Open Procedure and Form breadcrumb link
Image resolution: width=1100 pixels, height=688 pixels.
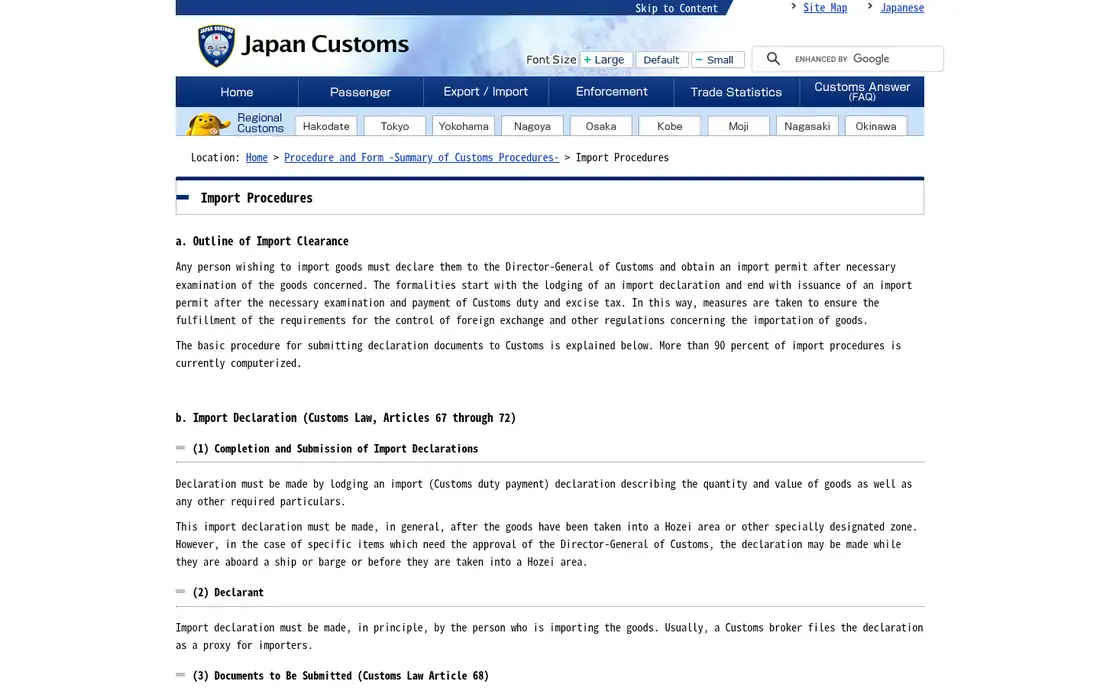point(422,158)
